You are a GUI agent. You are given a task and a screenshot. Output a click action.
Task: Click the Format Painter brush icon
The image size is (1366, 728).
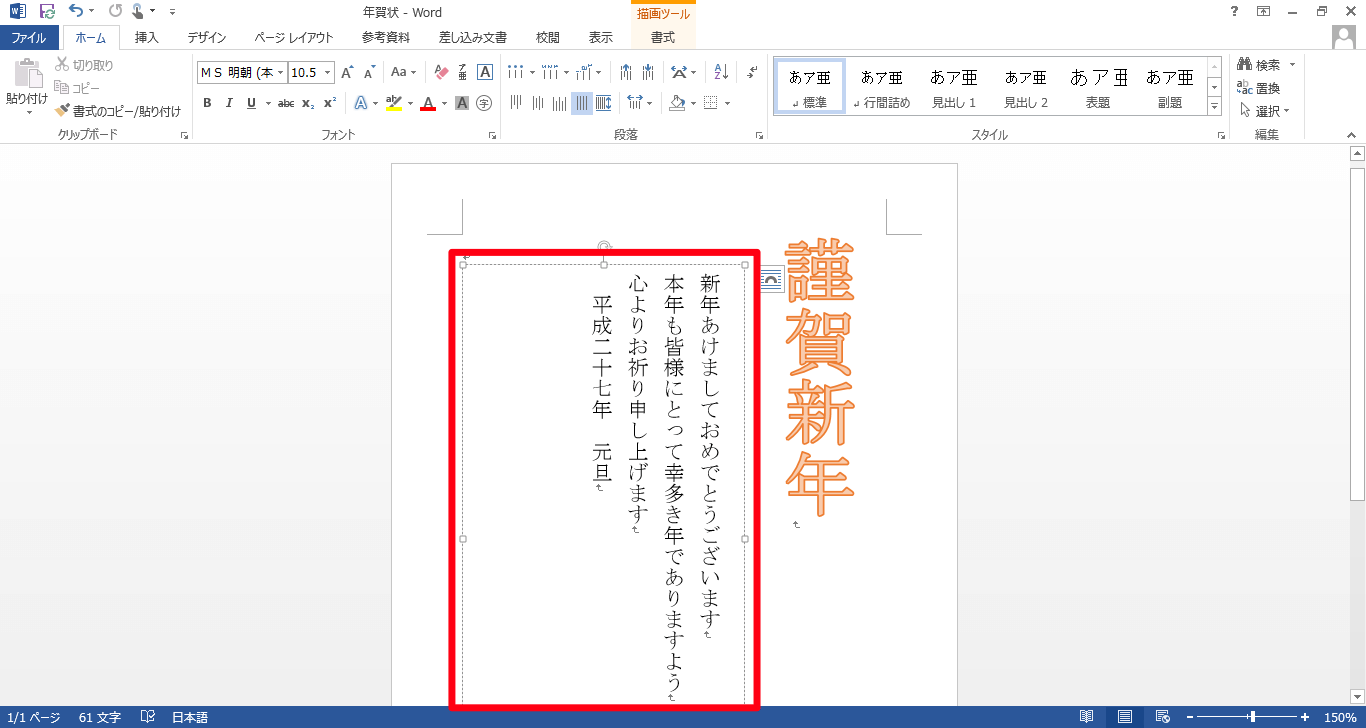coord(63,111)
